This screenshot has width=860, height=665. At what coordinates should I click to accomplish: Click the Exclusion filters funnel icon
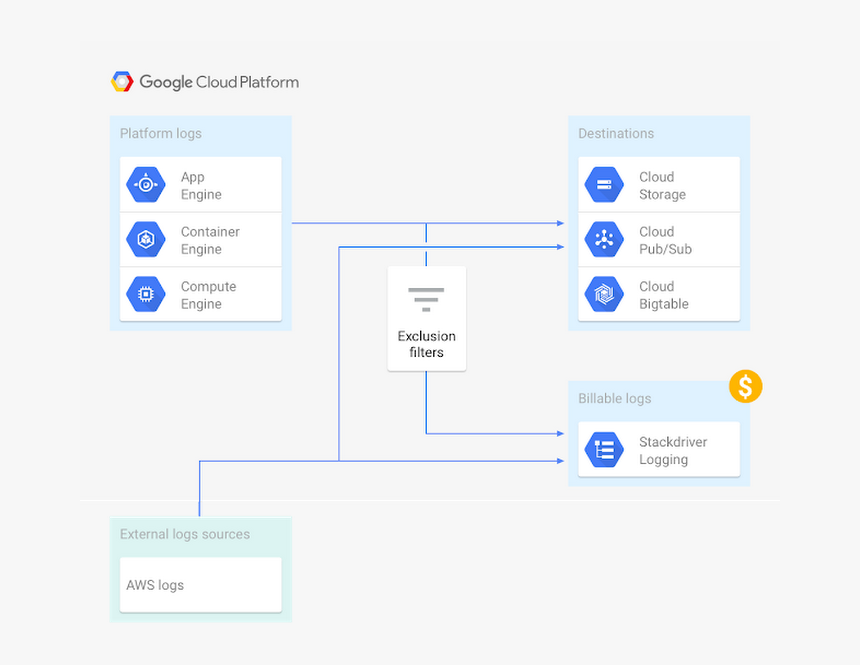[x=426, y=300]
